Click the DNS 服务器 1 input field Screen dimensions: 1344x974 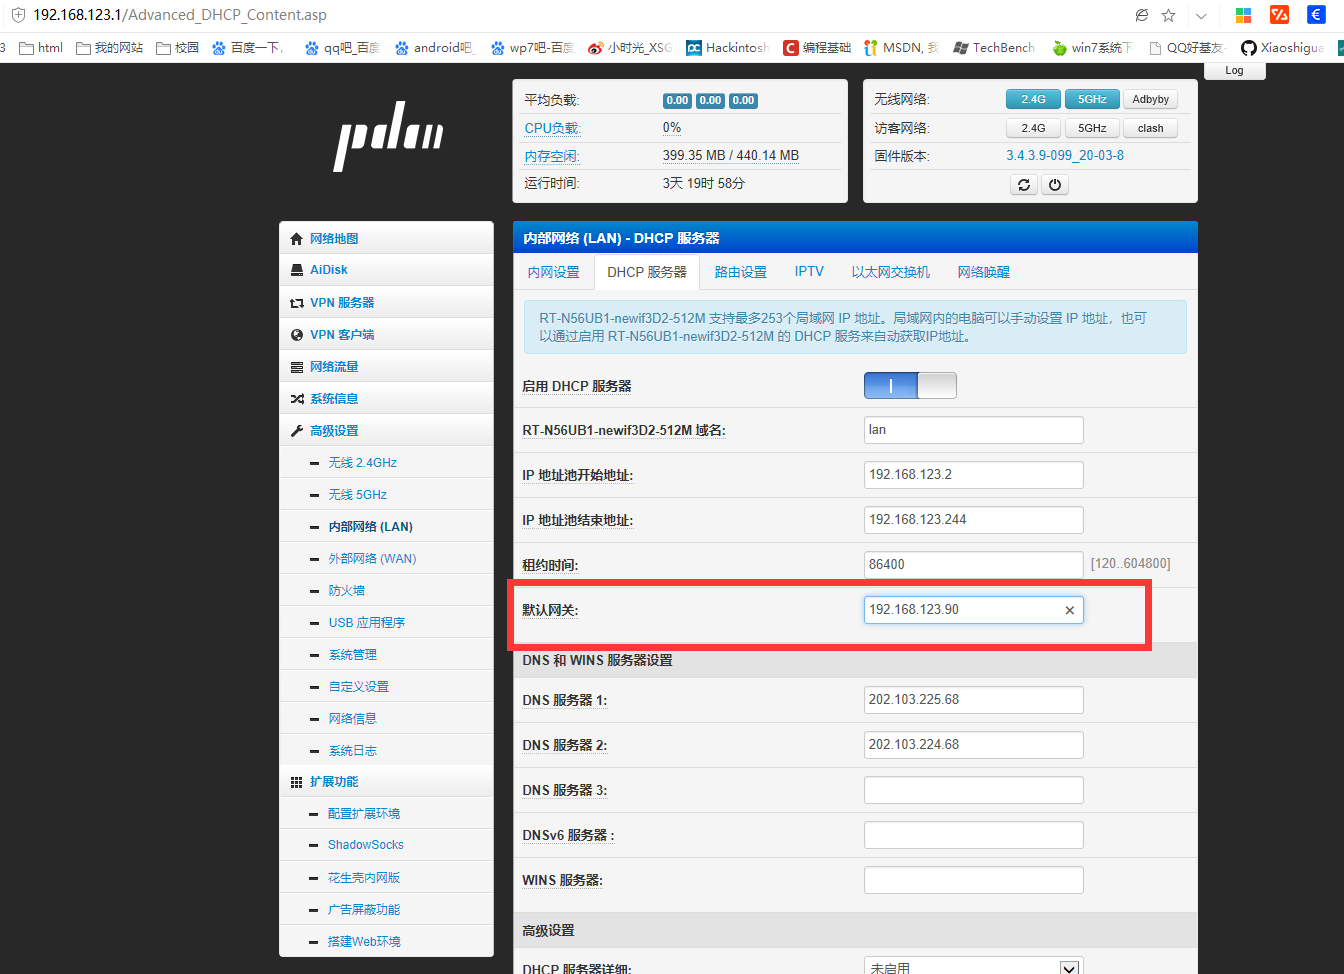click(x=973, y=700)
